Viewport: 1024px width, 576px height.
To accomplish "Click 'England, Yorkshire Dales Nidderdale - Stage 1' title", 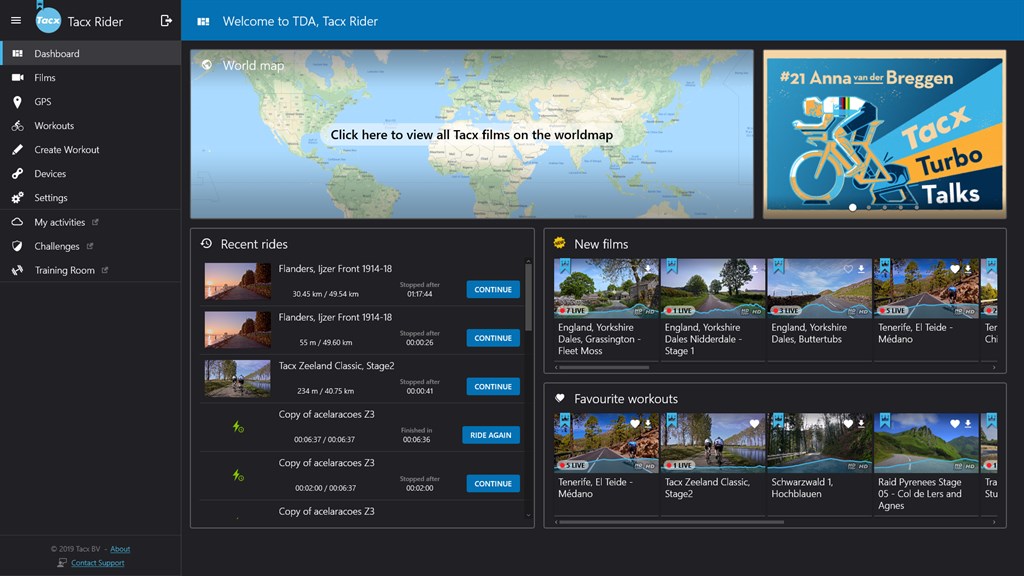I will point(703,339).
